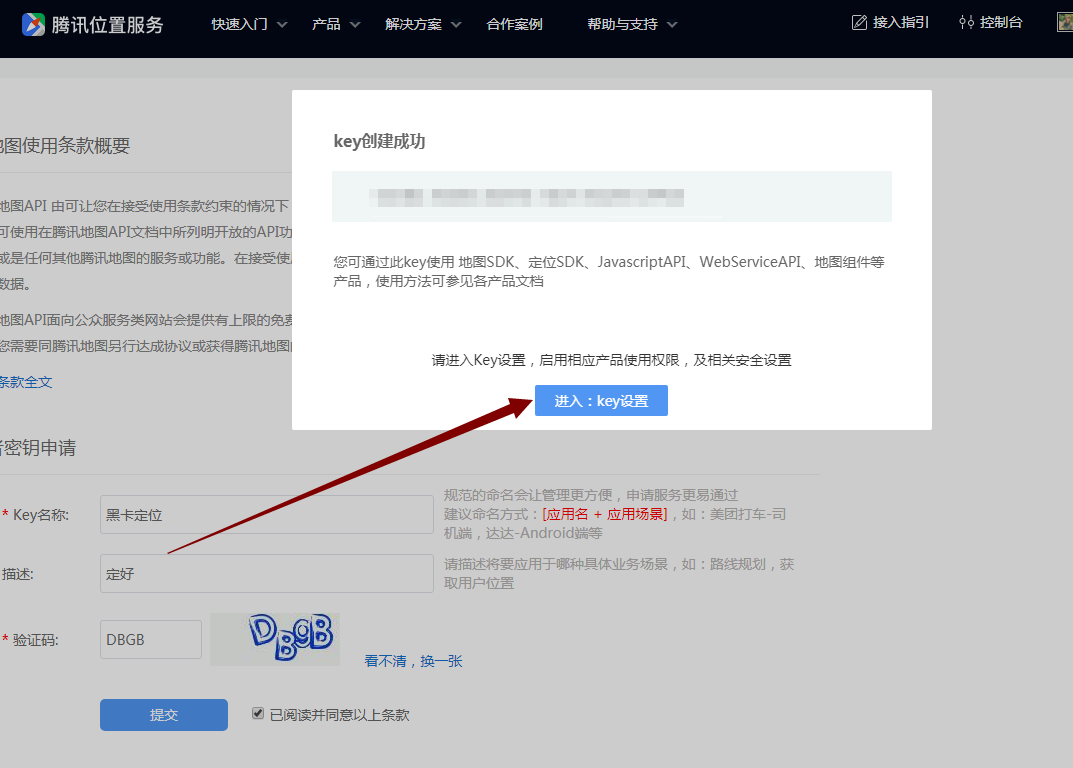
Task: Expand the 快速入门 dropdown menu
Action: point(249,24)
